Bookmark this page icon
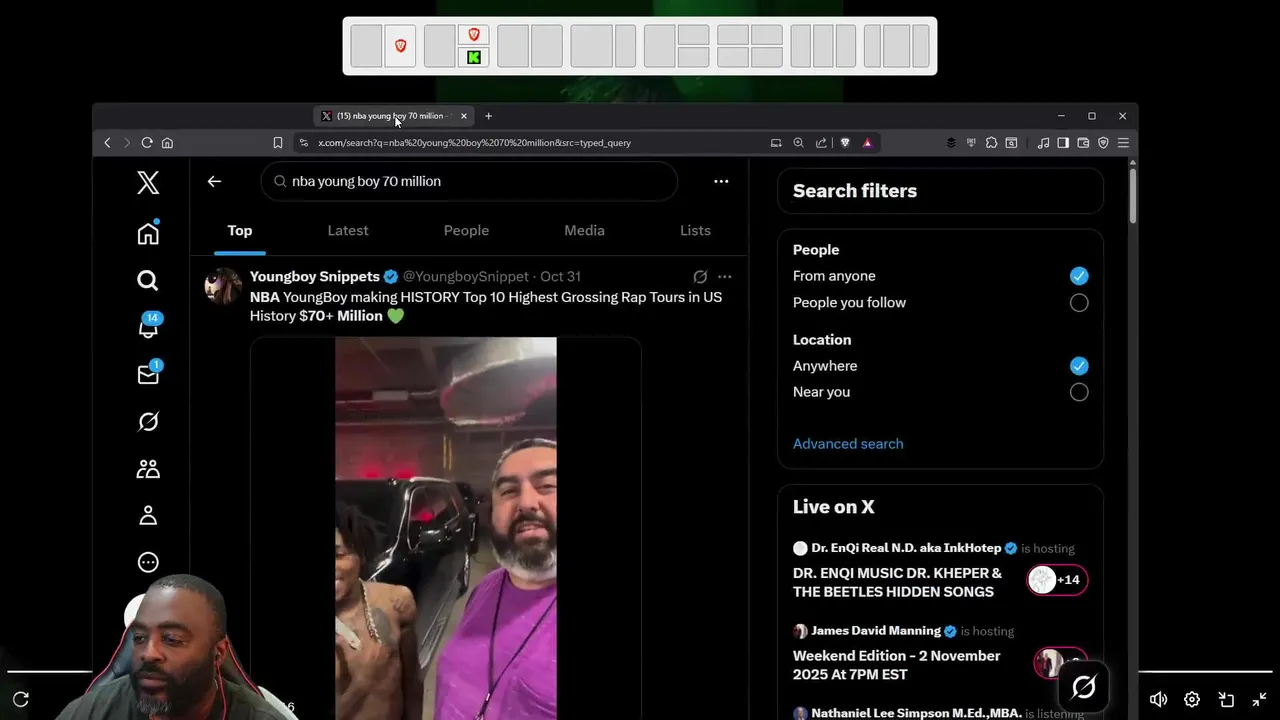Screen dimensions: 1280x720 (x=277, y=143)
